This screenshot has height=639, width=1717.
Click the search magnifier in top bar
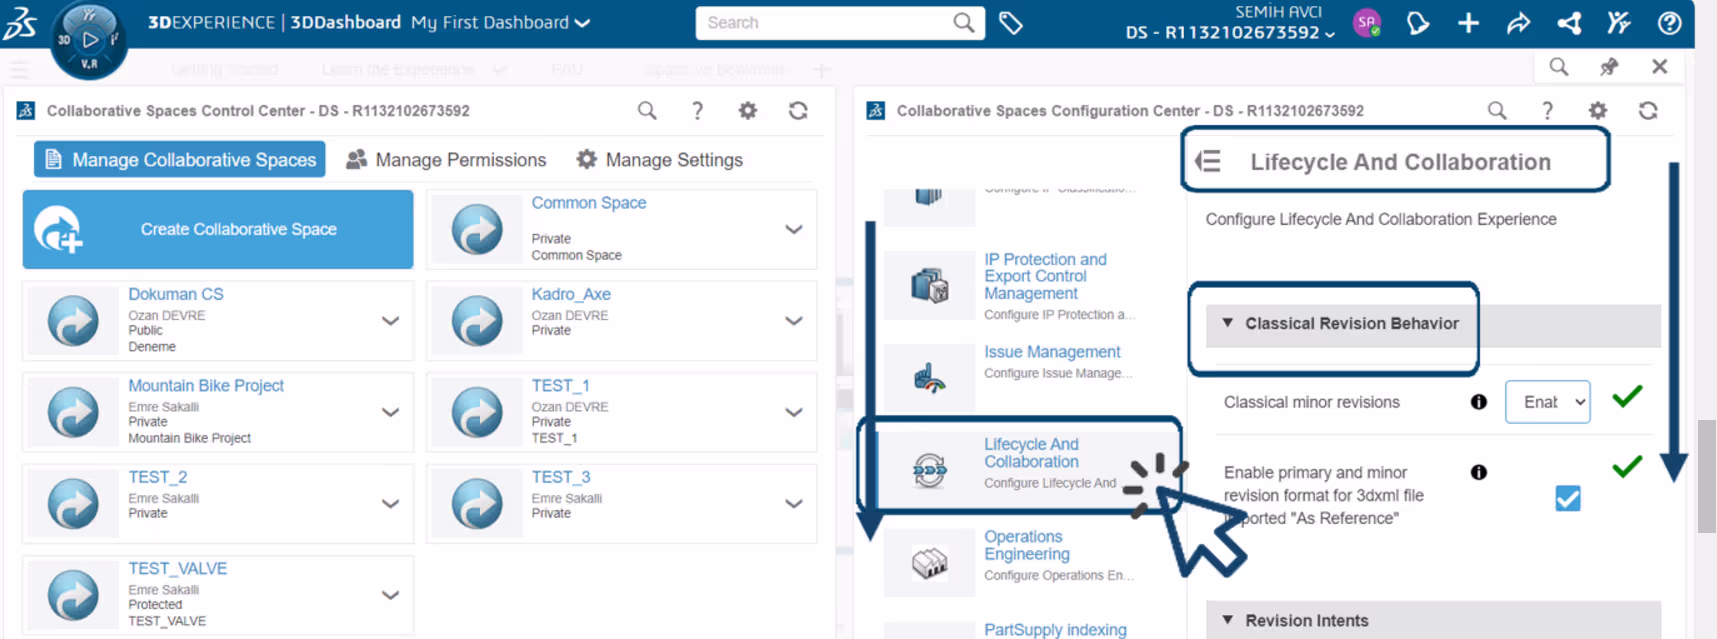[x=963, y=22]
